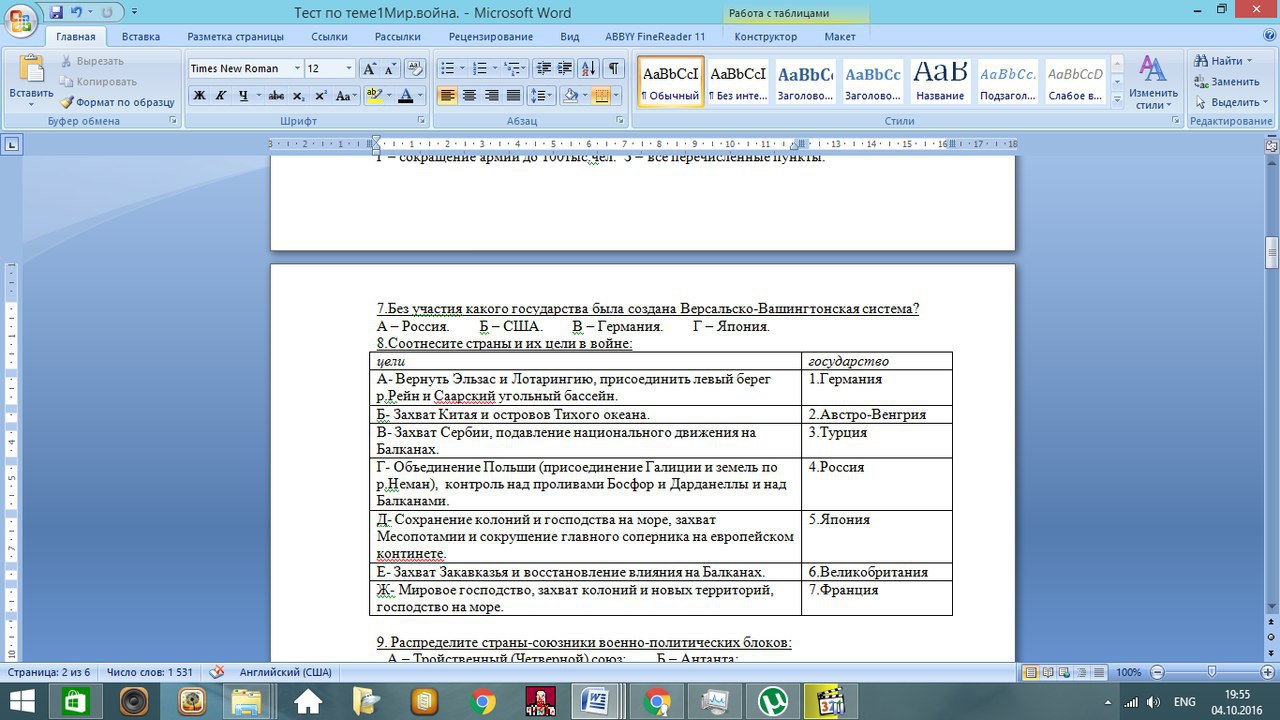Open the font size 12 dropdown
This screenshot has height=720, width=1280.
[x=349, y=69]
